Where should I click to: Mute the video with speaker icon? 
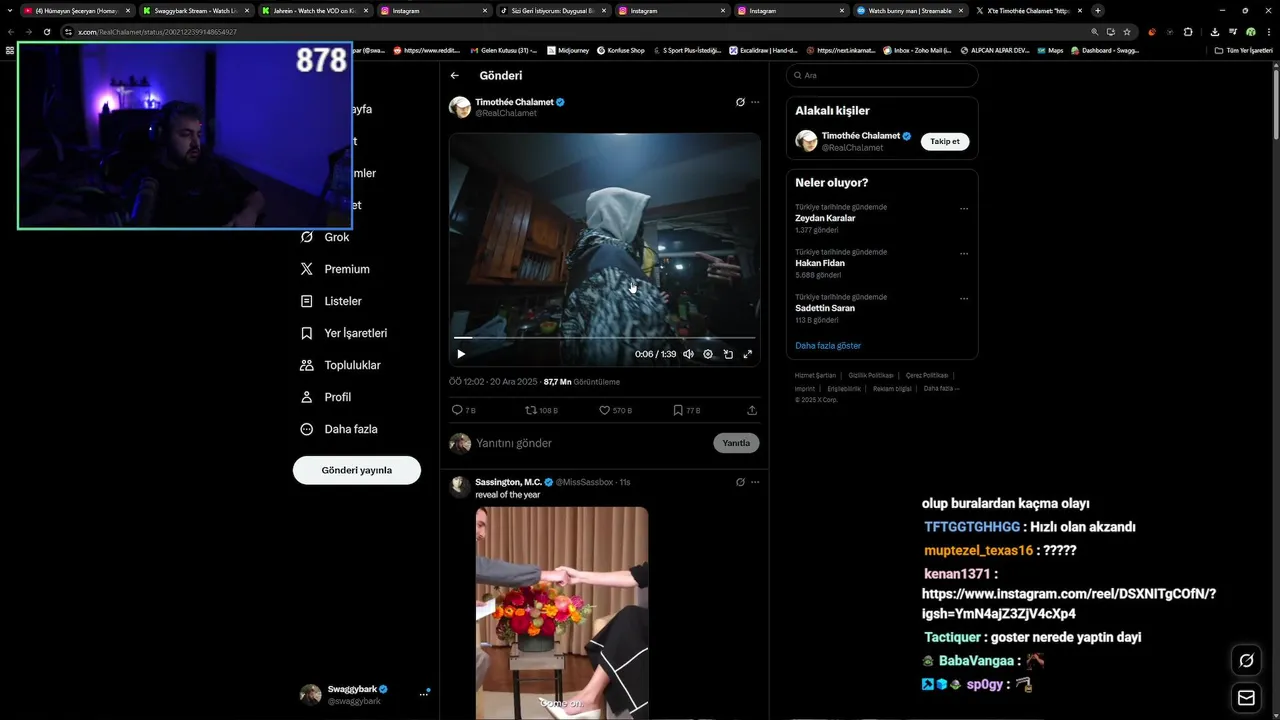point(688,354)
